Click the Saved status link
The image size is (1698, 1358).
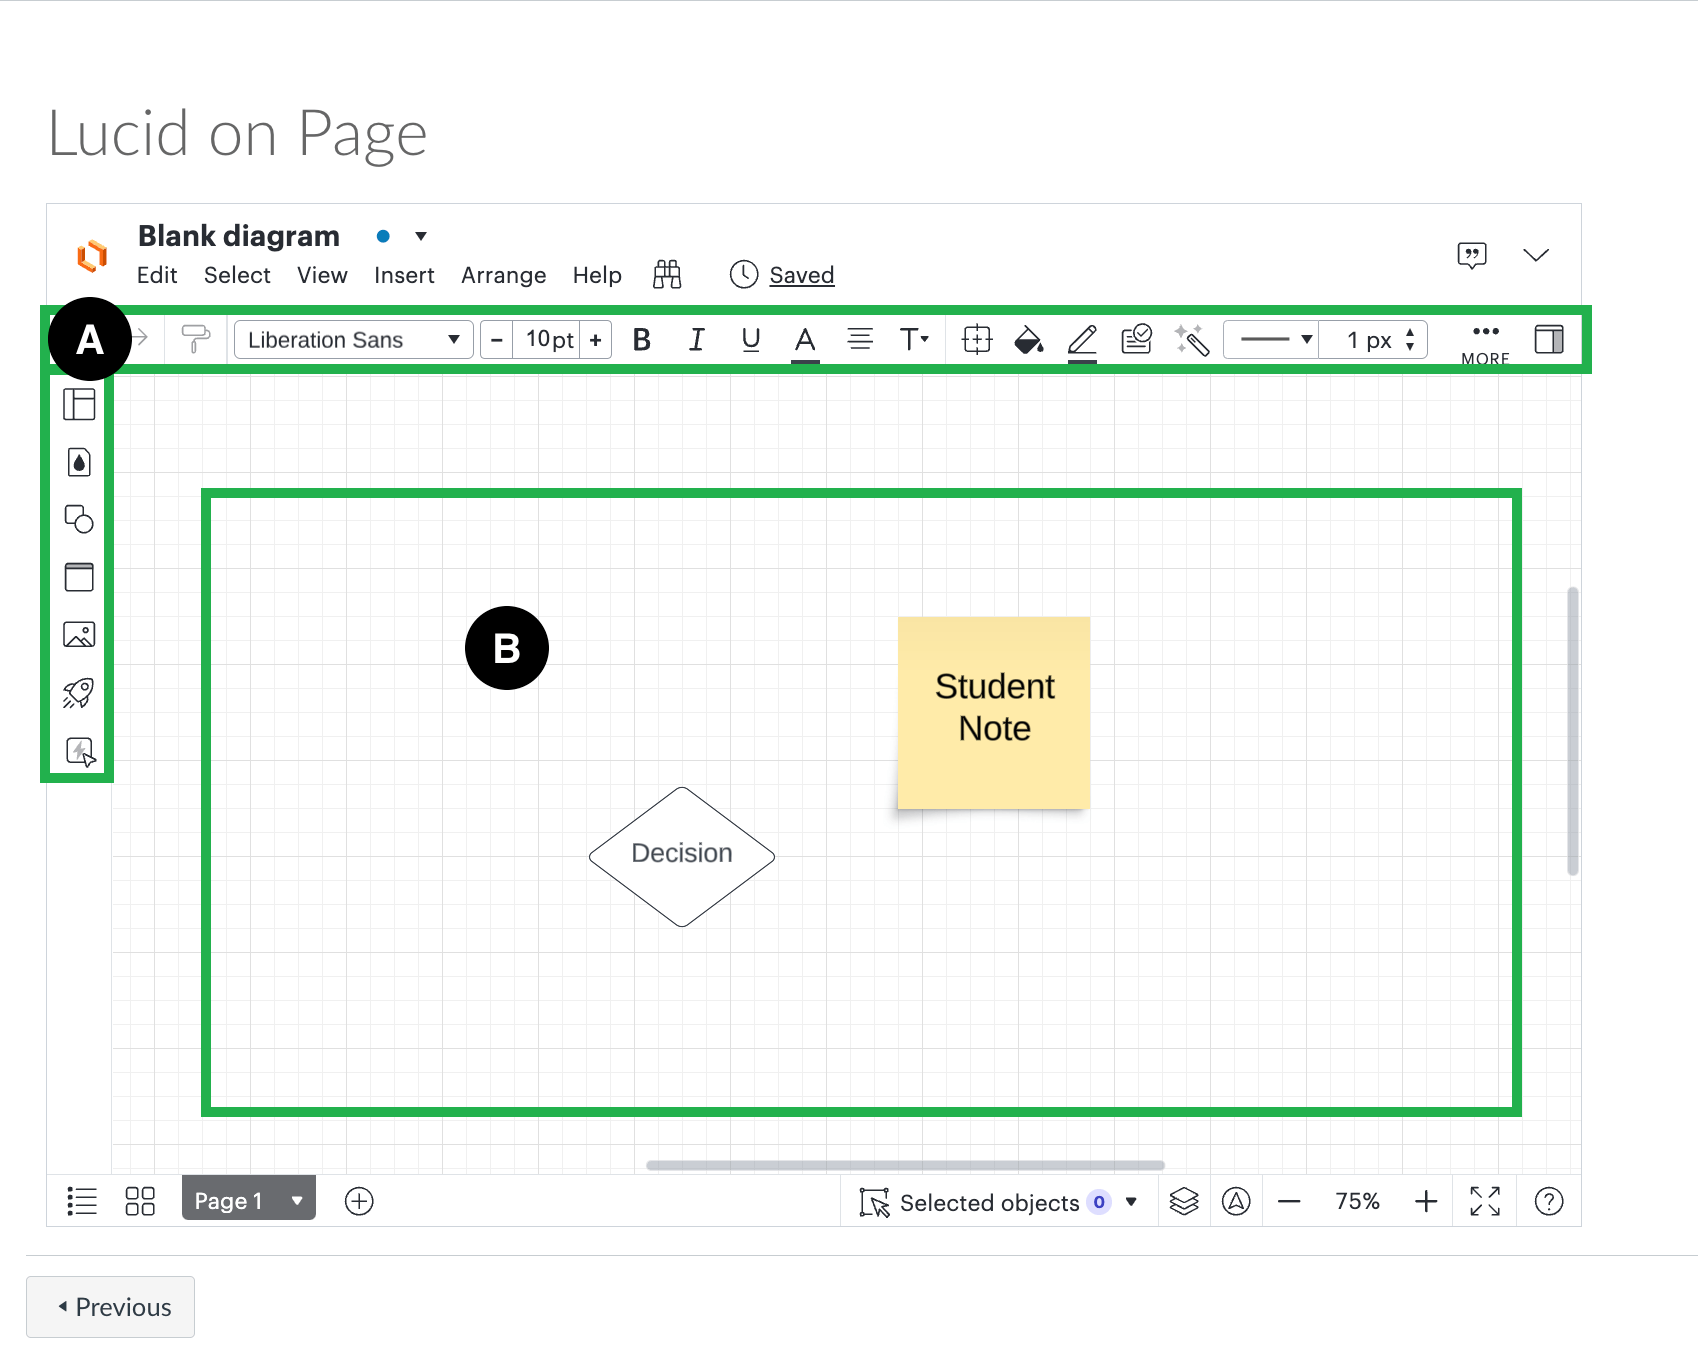(x=802, y=275)
